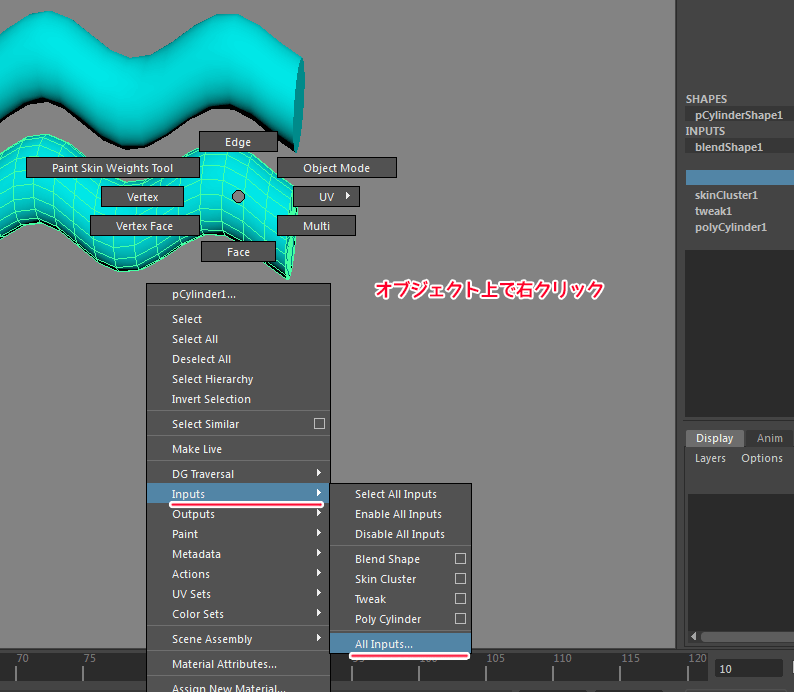This screenshot has width=794, height=692.
Task: Switch to the Anim layer tab
Action: pyautogui.click(x=769, y=438)
